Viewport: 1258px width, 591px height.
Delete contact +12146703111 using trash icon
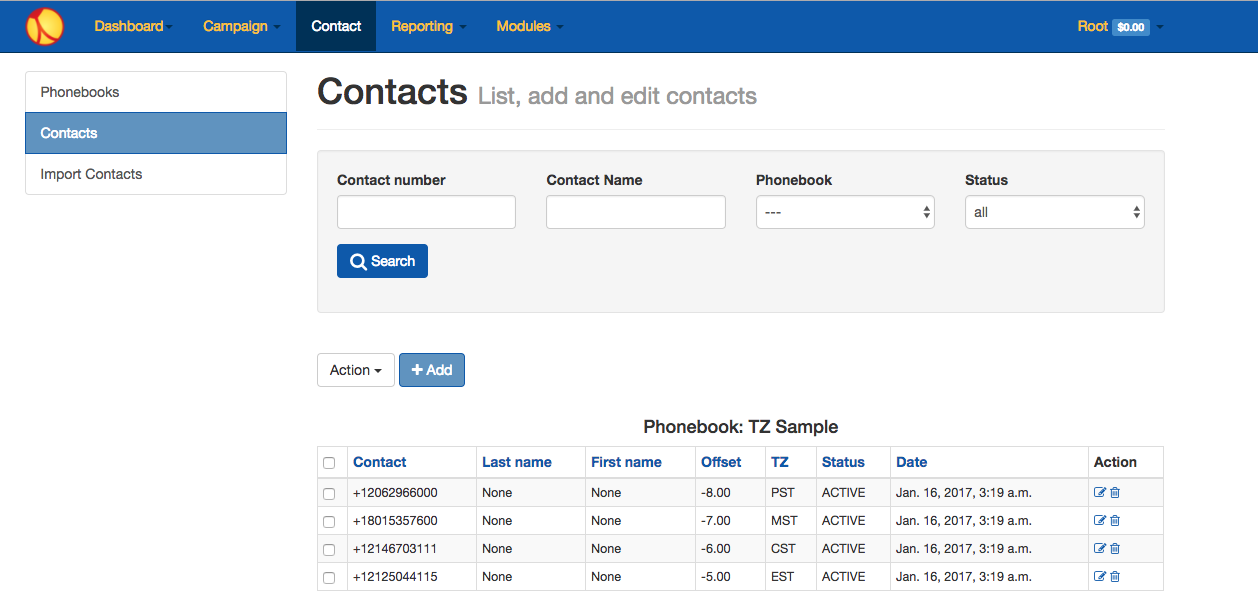(1115, 549)
